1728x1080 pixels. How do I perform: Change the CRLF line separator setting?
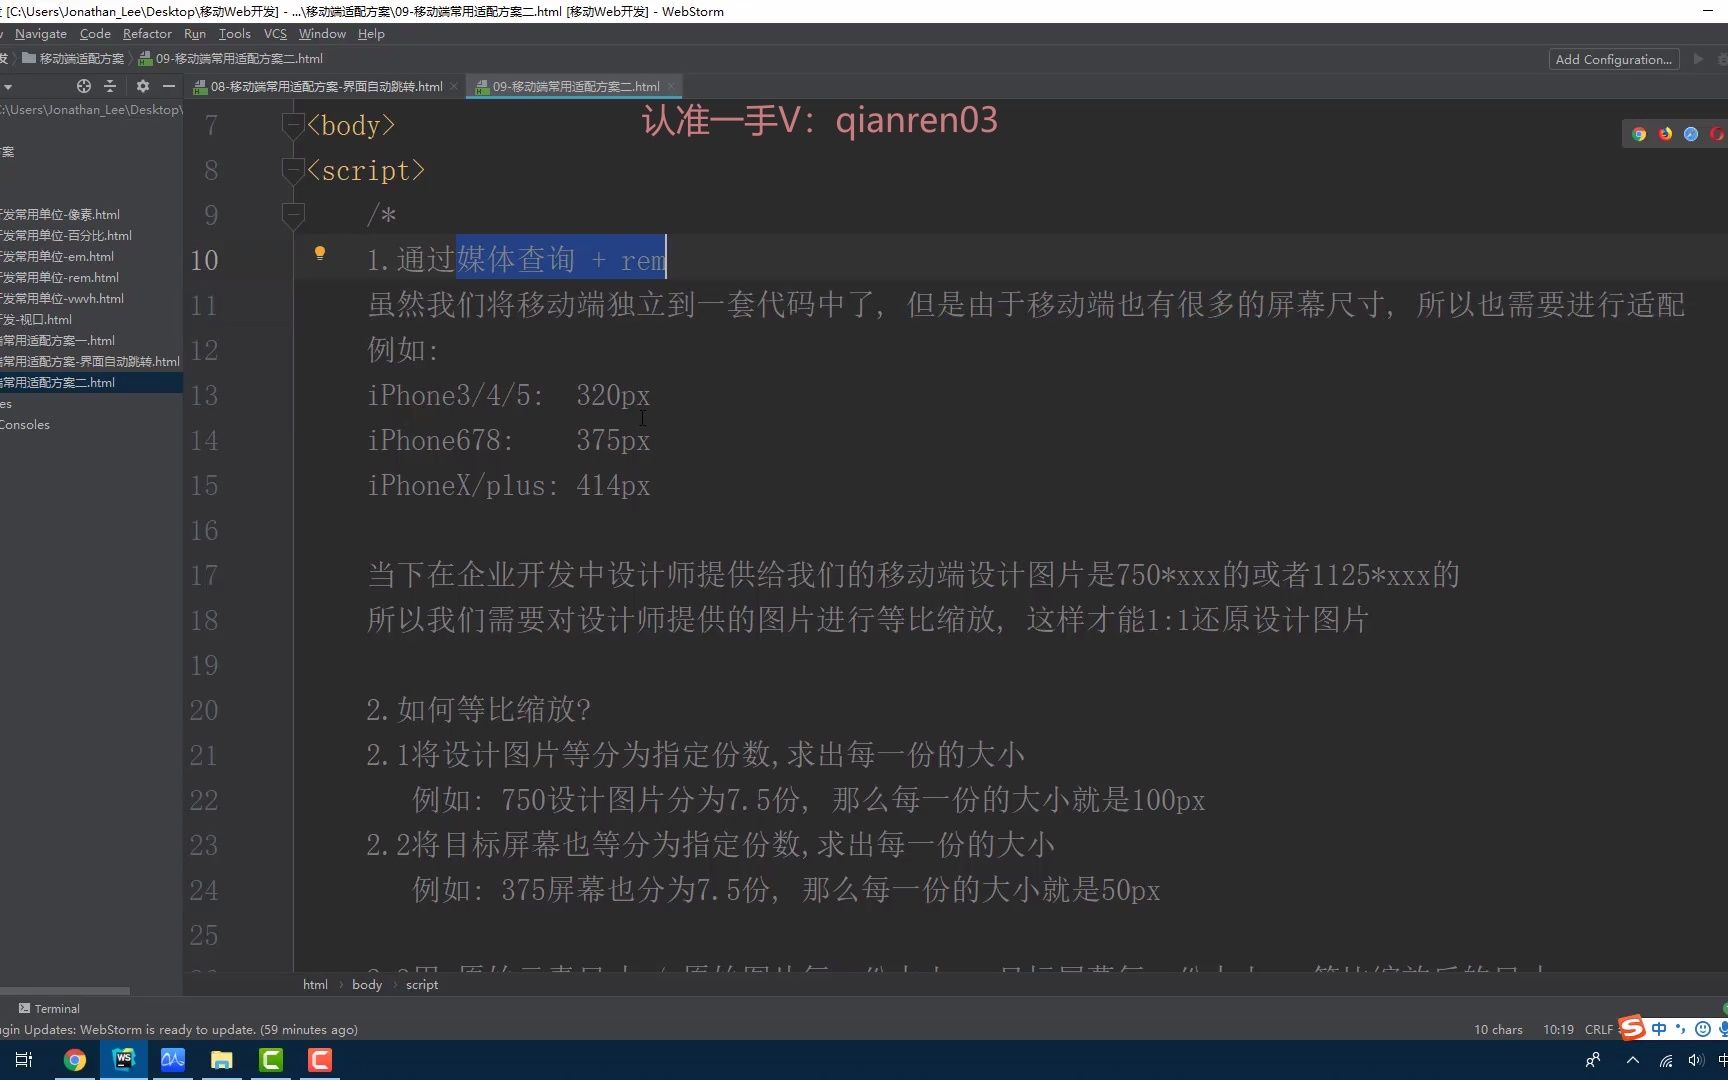pyautogui.click(x=1599, y=1030)
